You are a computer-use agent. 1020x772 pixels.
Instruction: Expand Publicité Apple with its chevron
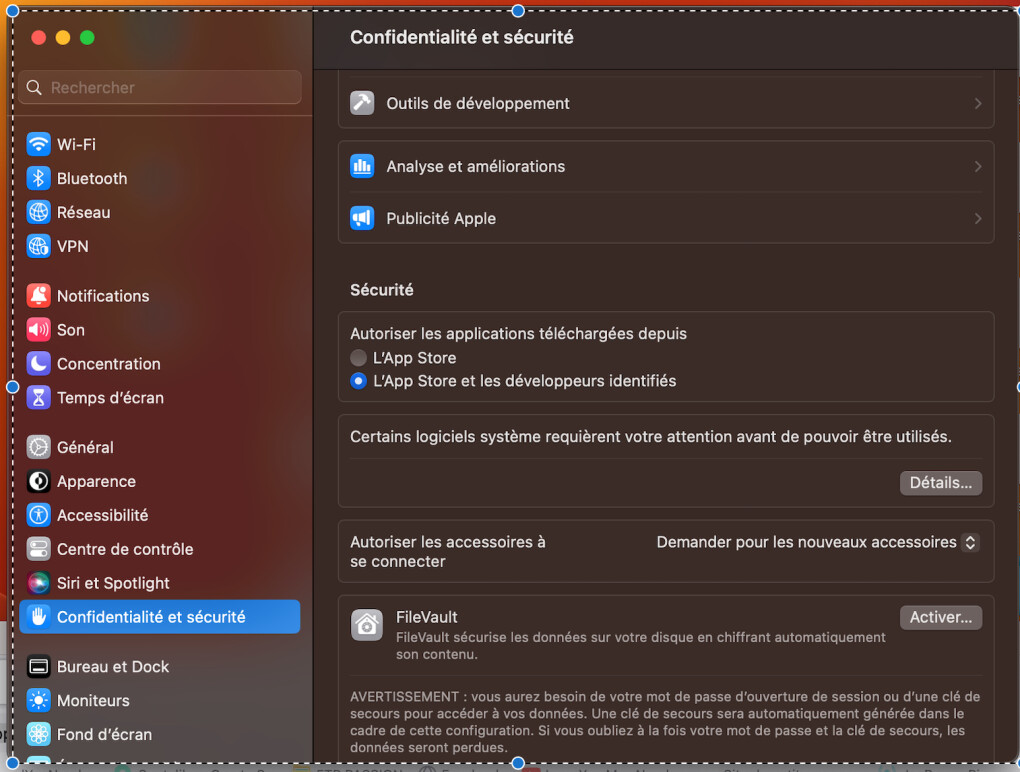pos(978,219)
